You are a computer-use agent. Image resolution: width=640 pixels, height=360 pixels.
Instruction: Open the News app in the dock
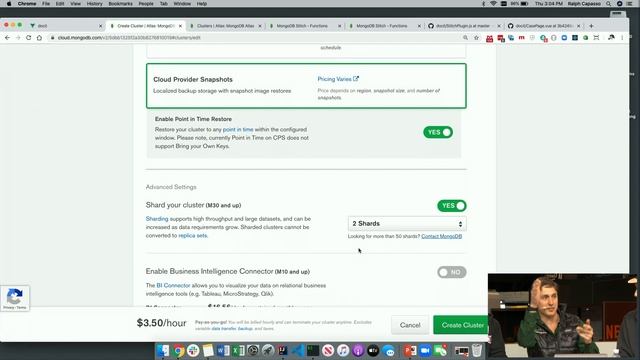click(328, 351)
